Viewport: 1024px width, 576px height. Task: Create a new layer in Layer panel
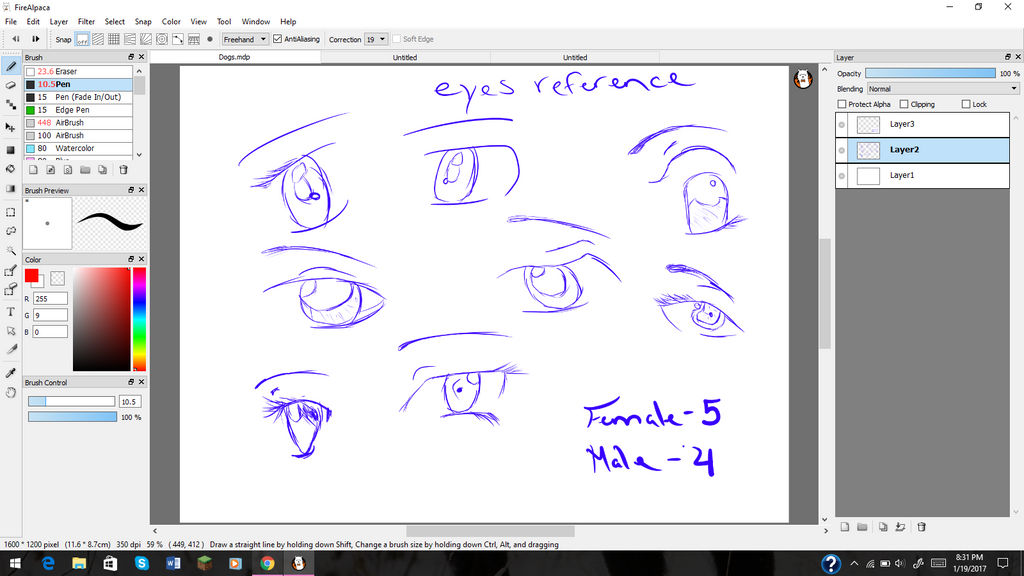tap(844, 527)
